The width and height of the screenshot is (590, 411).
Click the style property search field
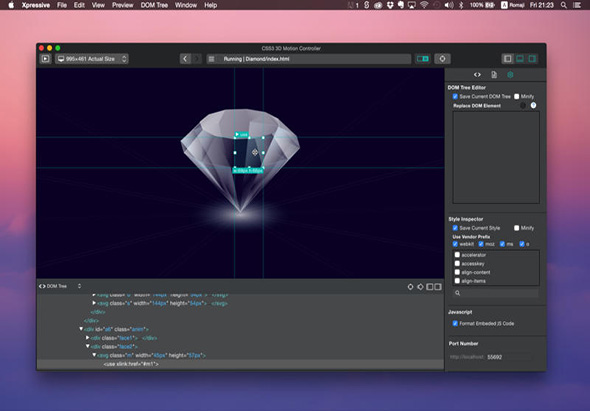coord(496,293)
